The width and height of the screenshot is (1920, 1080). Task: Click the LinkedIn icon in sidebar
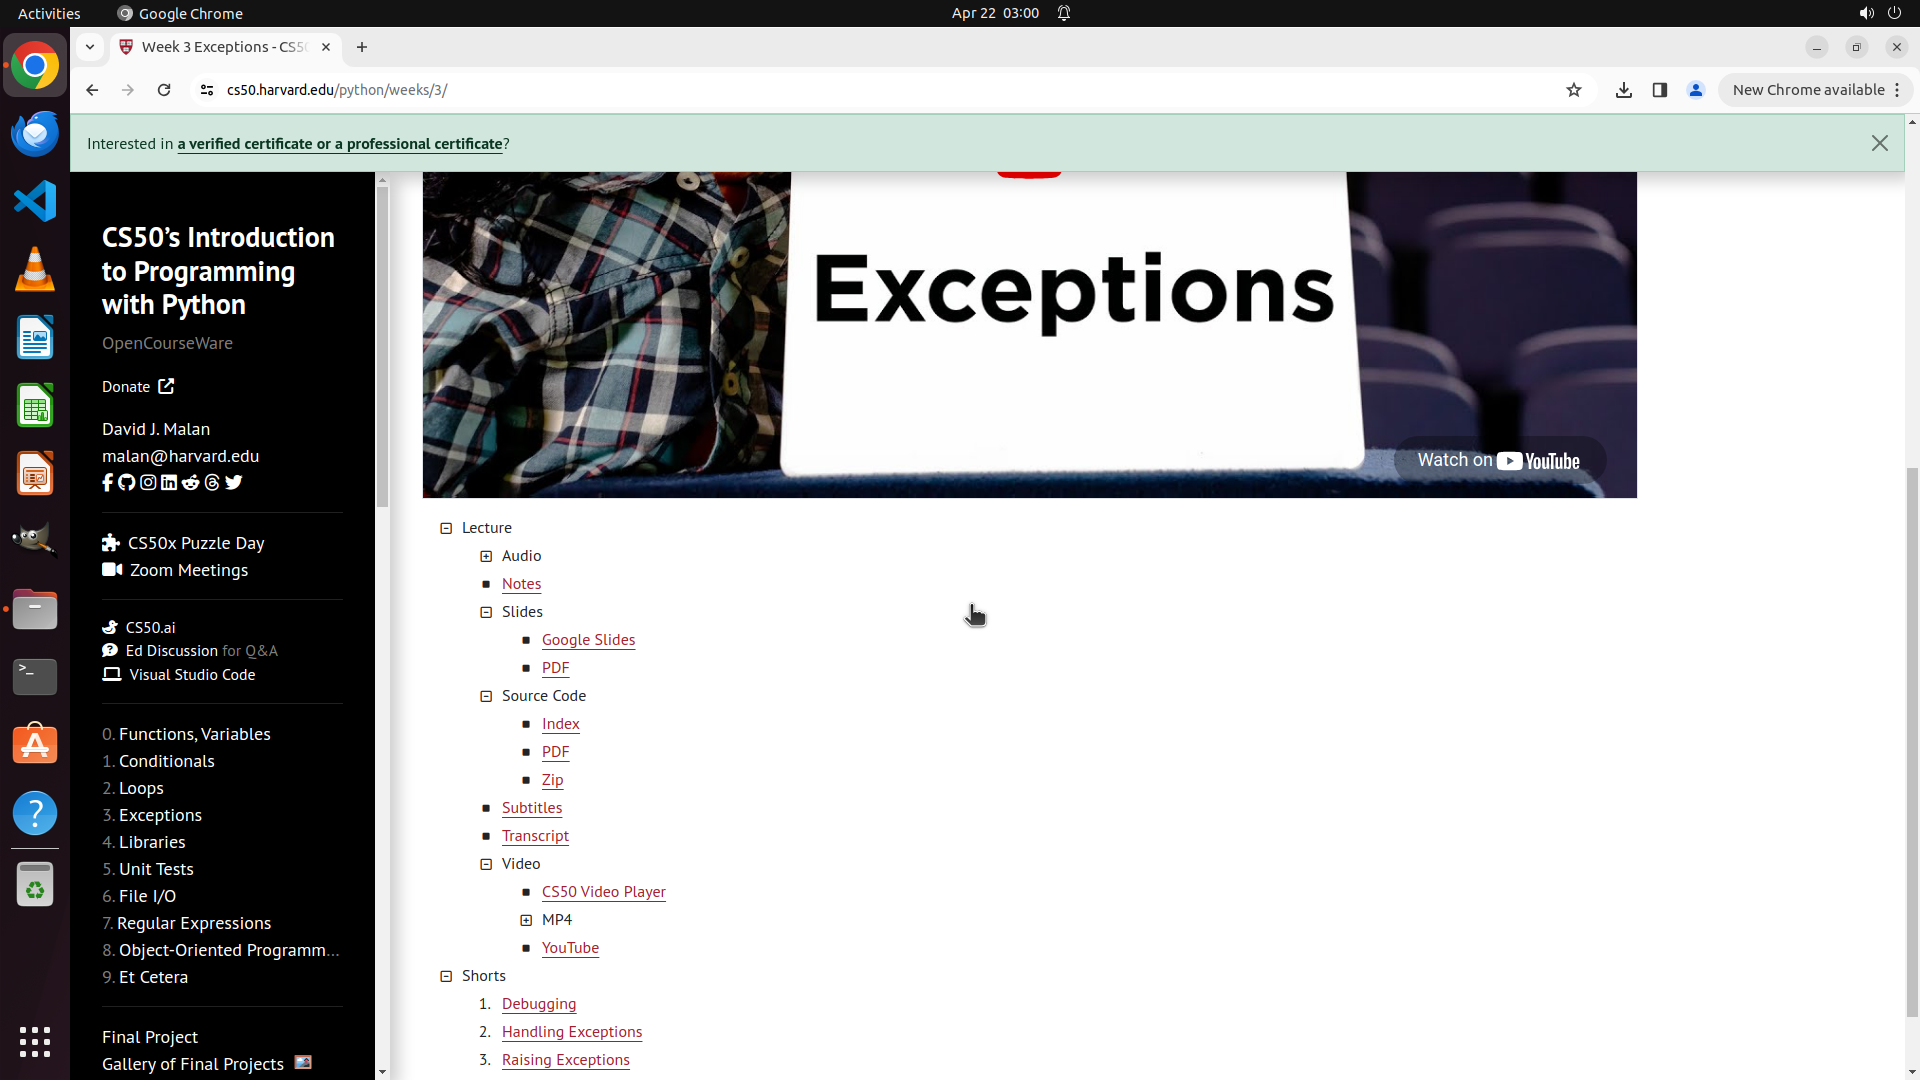[169, 483]
